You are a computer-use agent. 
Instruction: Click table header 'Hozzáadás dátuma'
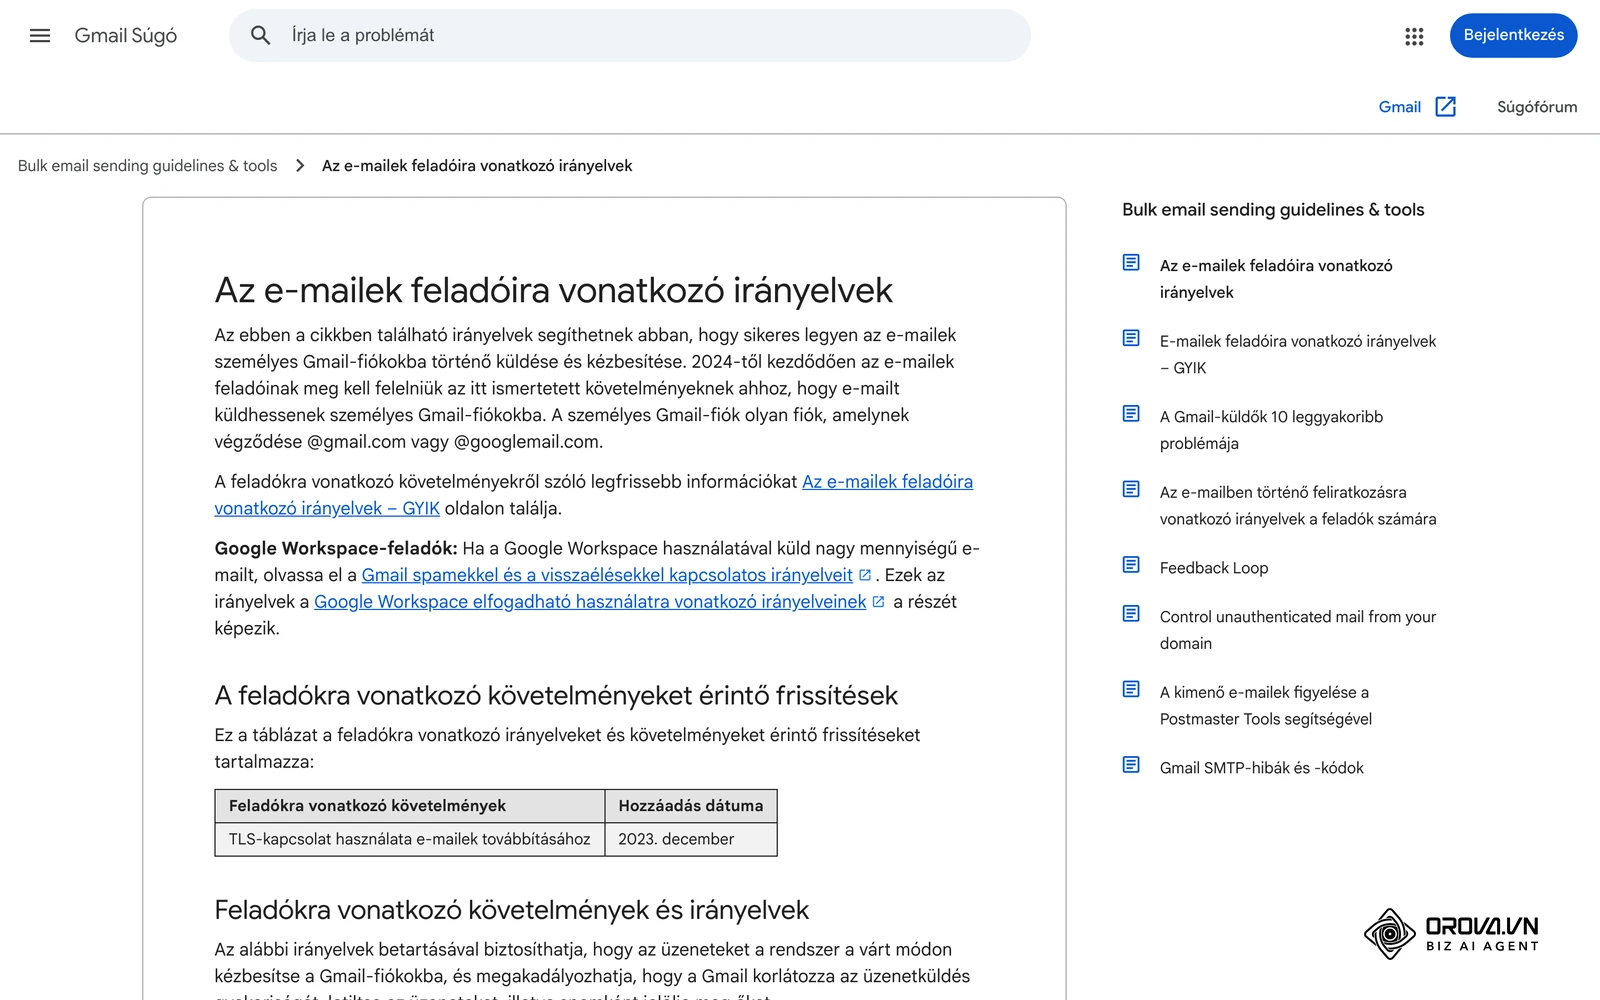[691, 806]
